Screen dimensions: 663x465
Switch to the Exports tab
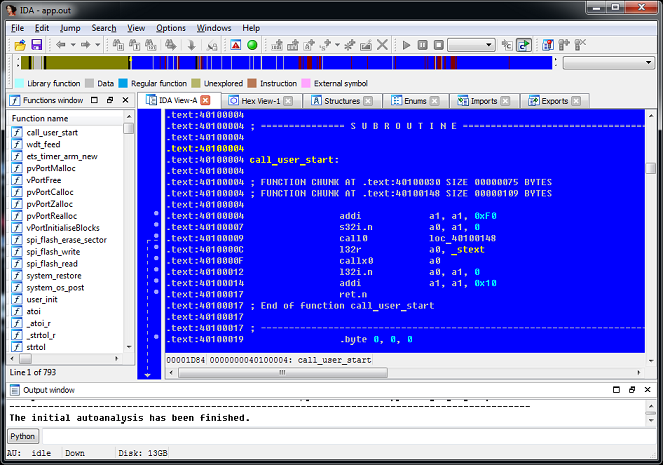pyautogui.click(x=554, y=101)
